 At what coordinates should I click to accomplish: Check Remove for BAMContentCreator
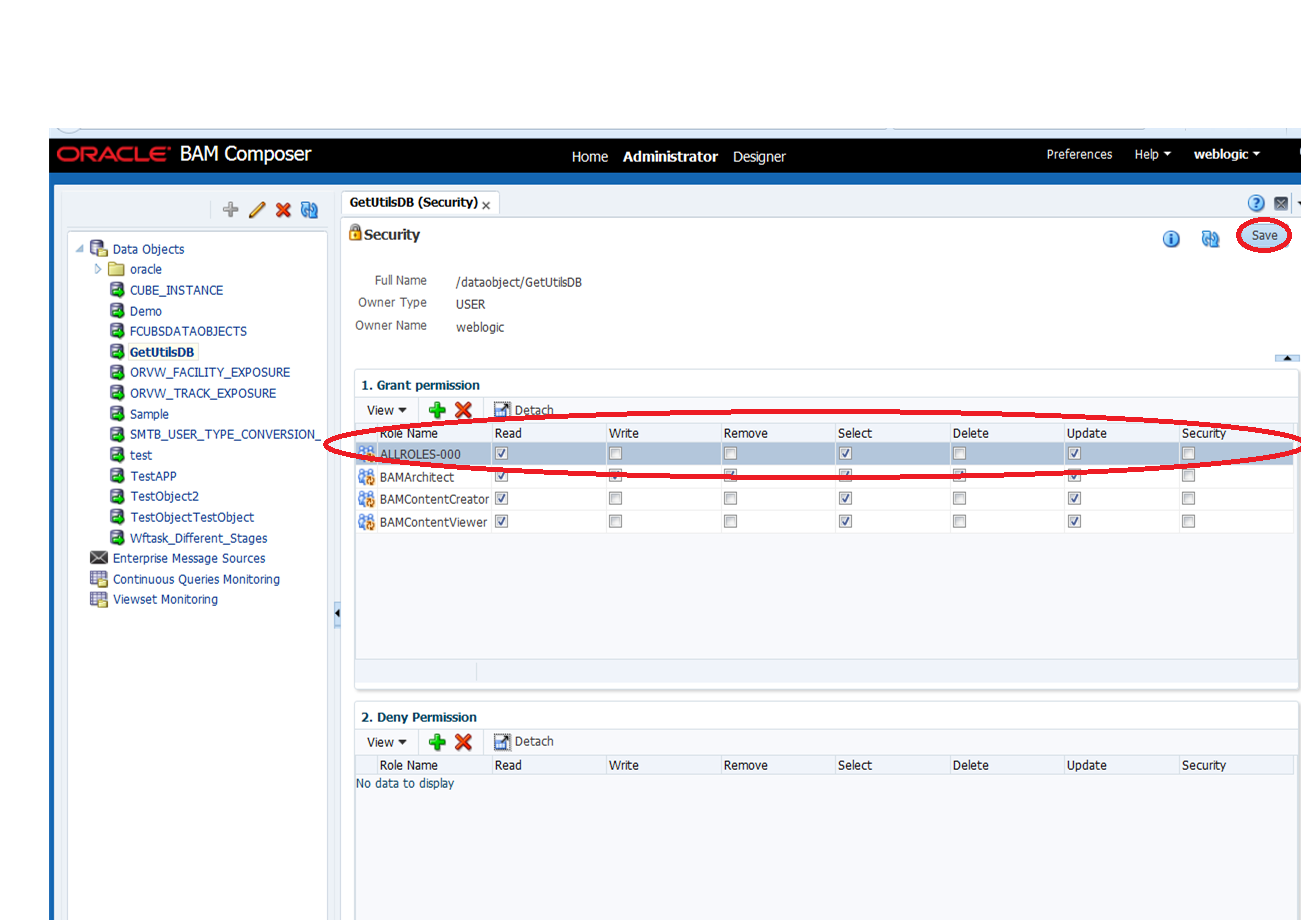[x=731, y=498]
